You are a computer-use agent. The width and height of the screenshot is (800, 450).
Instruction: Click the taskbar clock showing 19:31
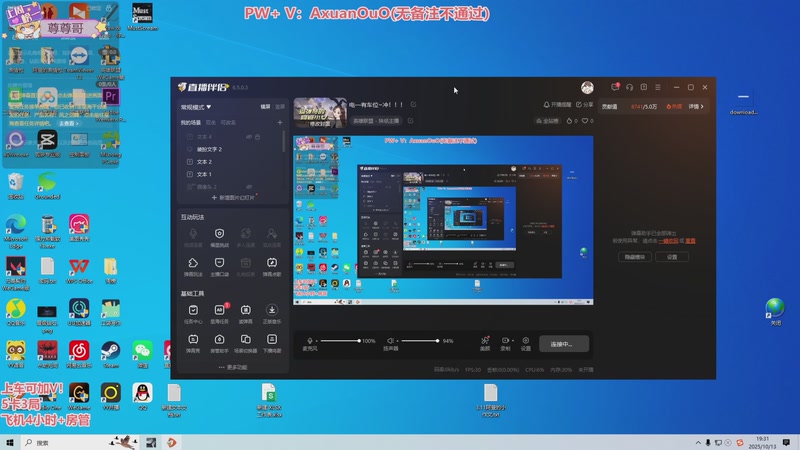tap(762, 442)
